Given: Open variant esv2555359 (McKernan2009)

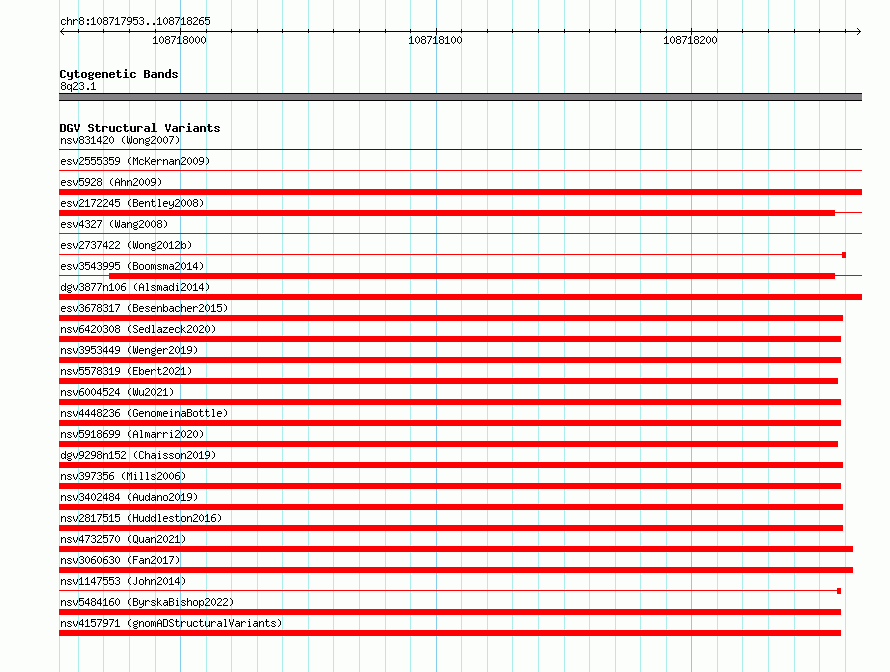Looking at the screenshot, I should pyautogui.click(x=135, y=161).
